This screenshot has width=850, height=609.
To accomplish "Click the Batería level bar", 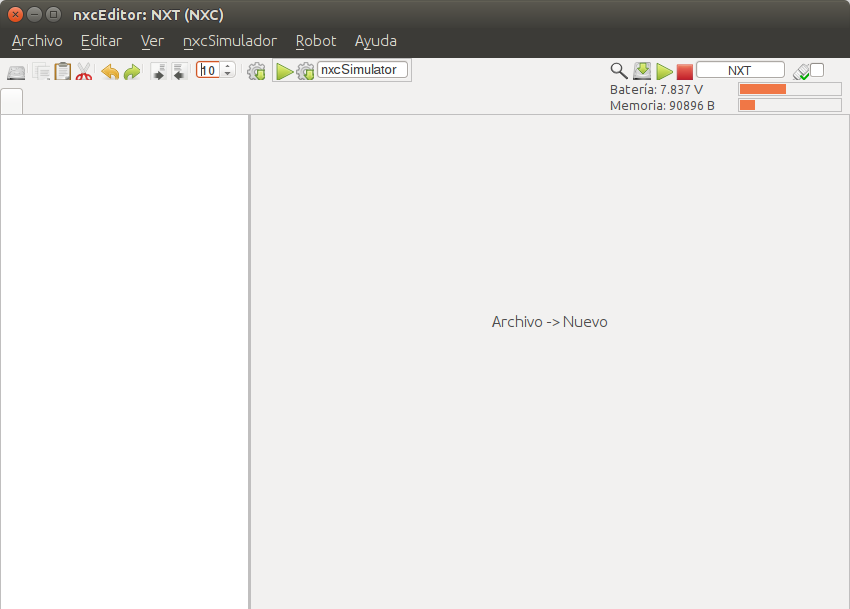I will [790, 89].
